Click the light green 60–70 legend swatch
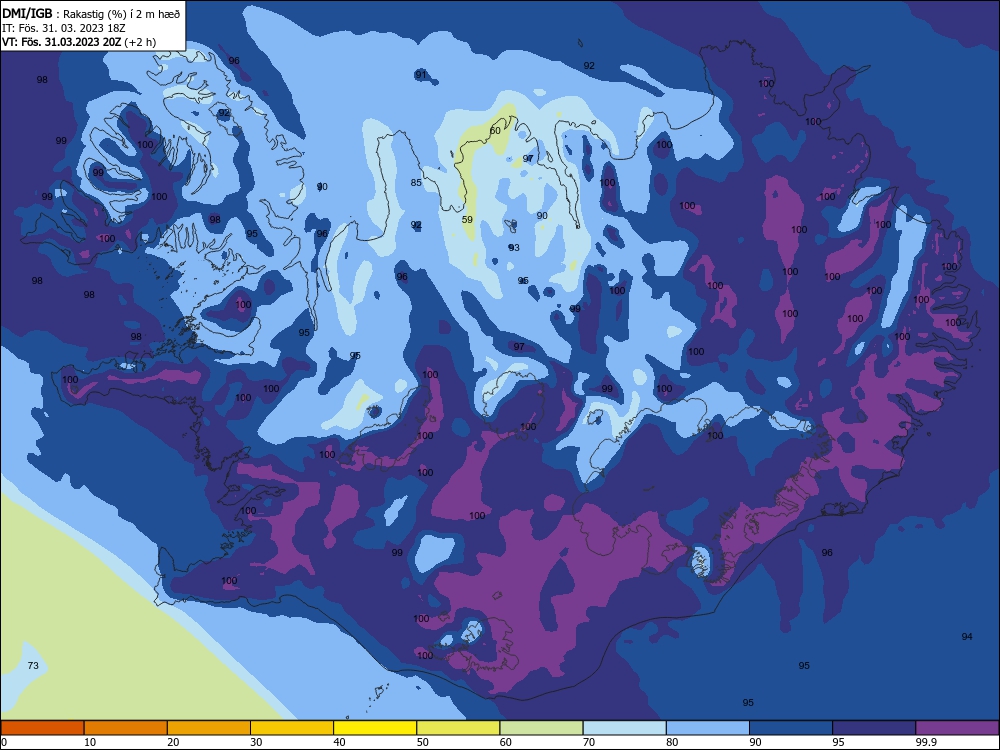Image resolution: width=1000 pixels, height=750 pixels. pos(541,728)
